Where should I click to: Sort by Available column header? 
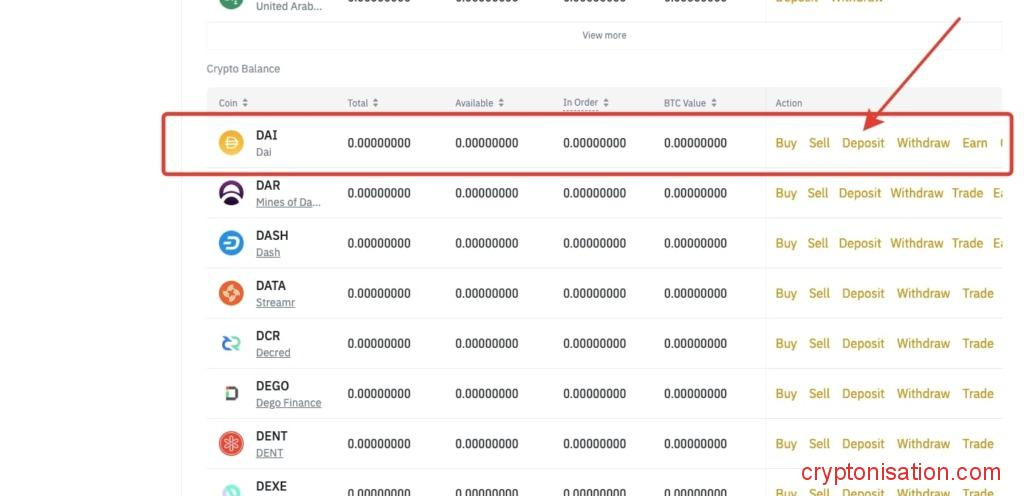pos(477,103)
